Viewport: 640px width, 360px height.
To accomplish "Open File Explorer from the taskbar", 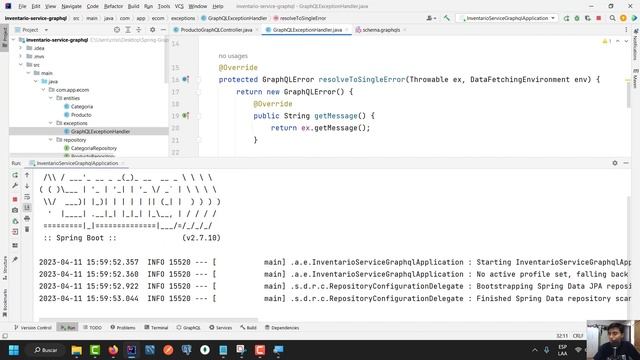I will tap(76, 350).
